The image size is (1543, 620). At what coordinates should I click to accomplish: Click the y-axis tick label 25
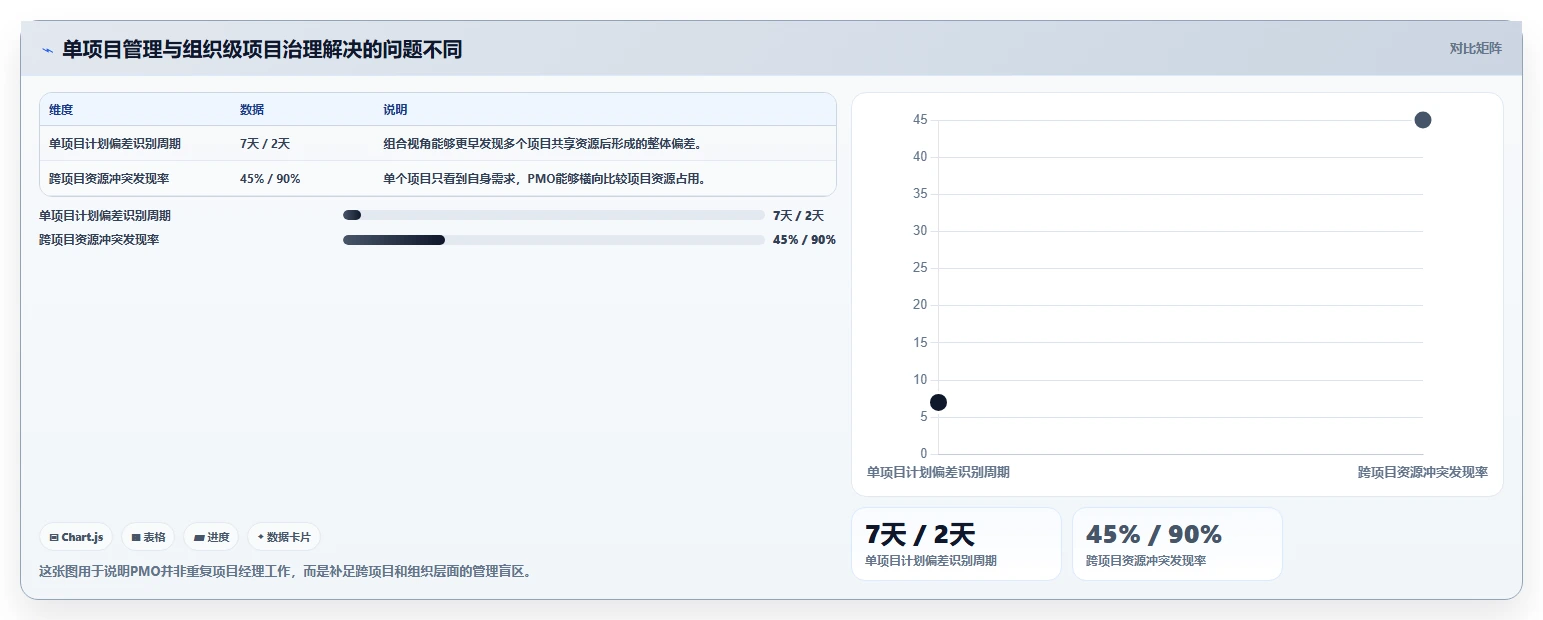(920, 268)
